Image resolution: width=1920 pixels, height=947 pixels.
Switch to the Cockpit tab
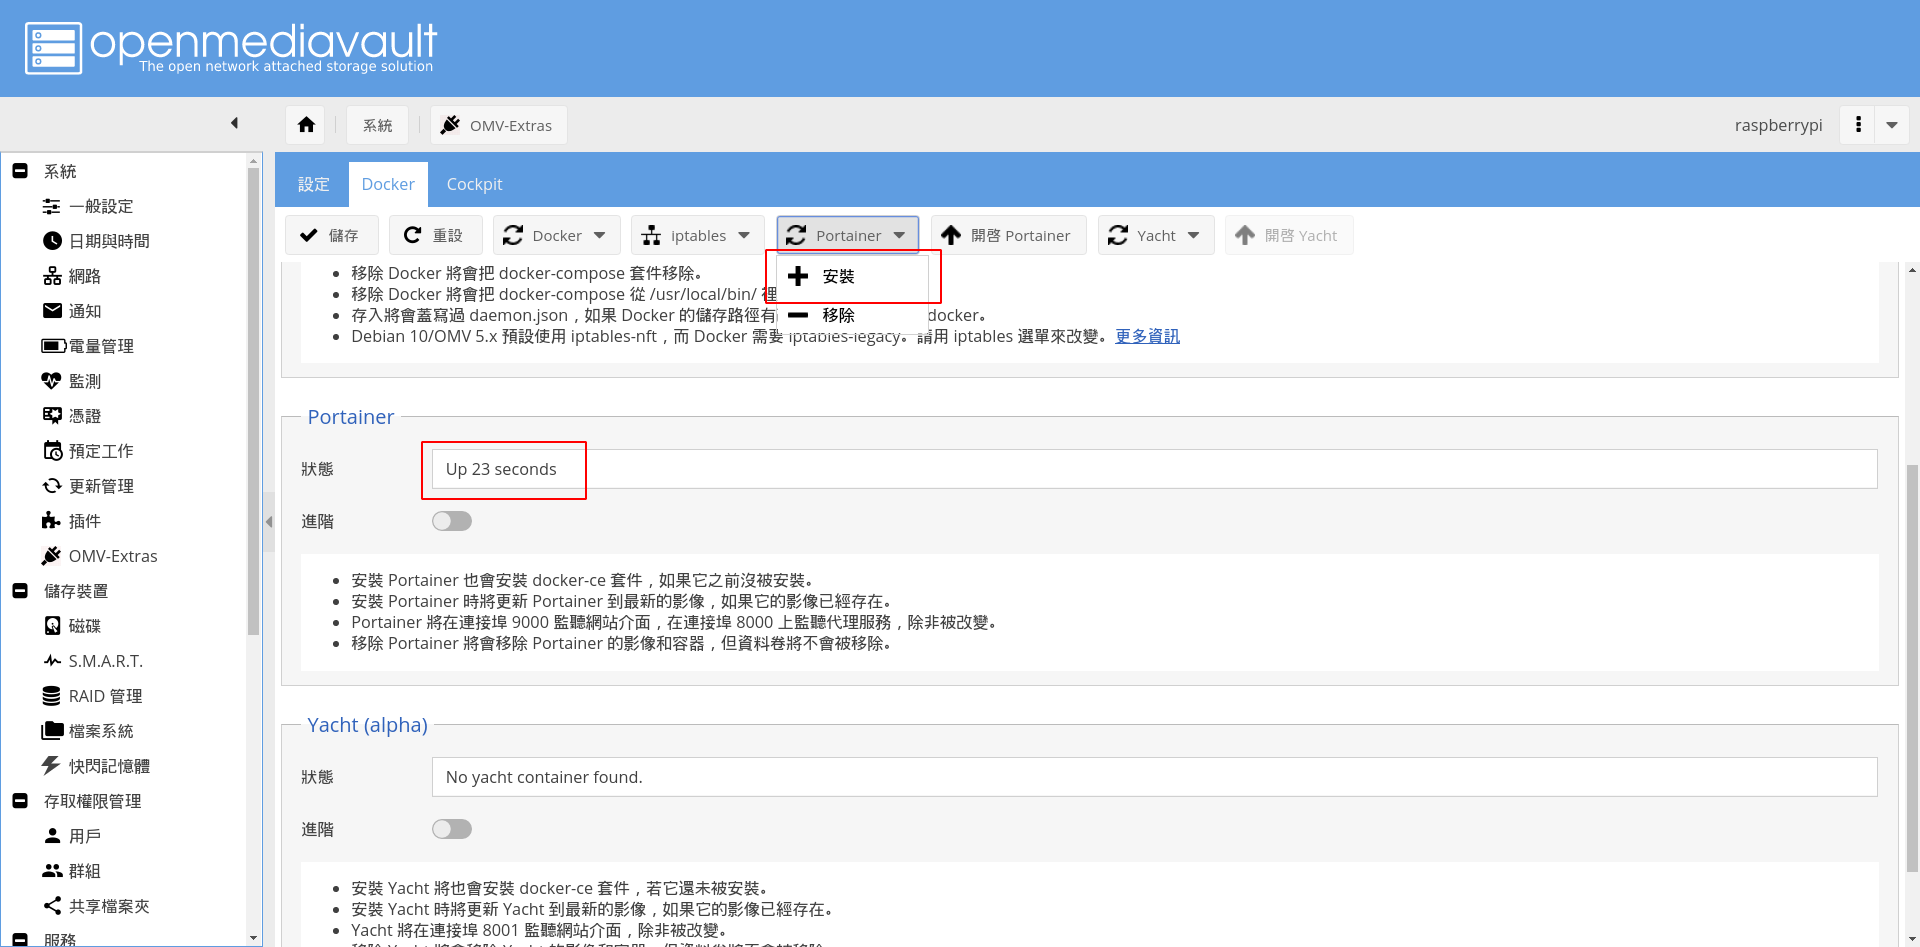click(474, 185)
